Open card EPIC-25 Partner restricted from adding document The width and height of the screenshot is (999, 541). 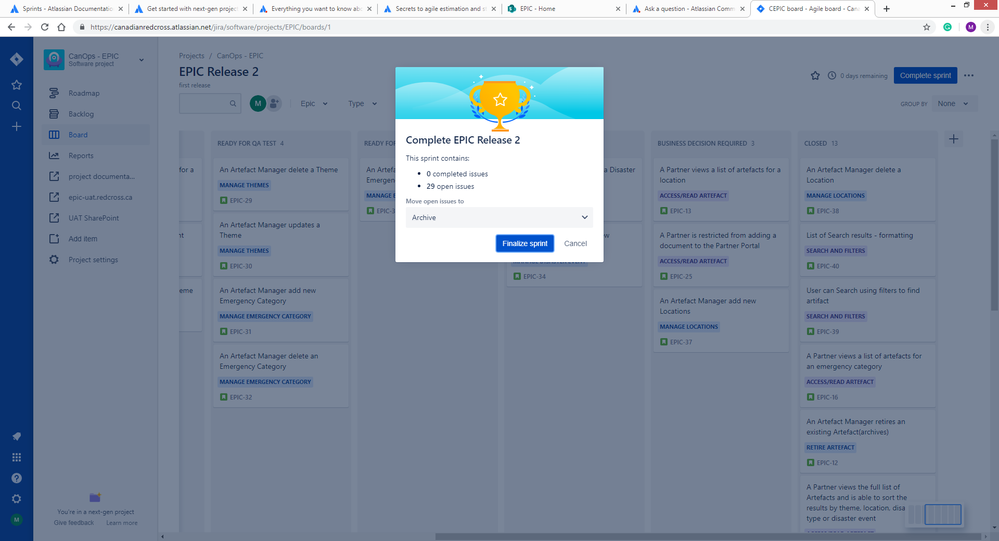pos(721,256)
